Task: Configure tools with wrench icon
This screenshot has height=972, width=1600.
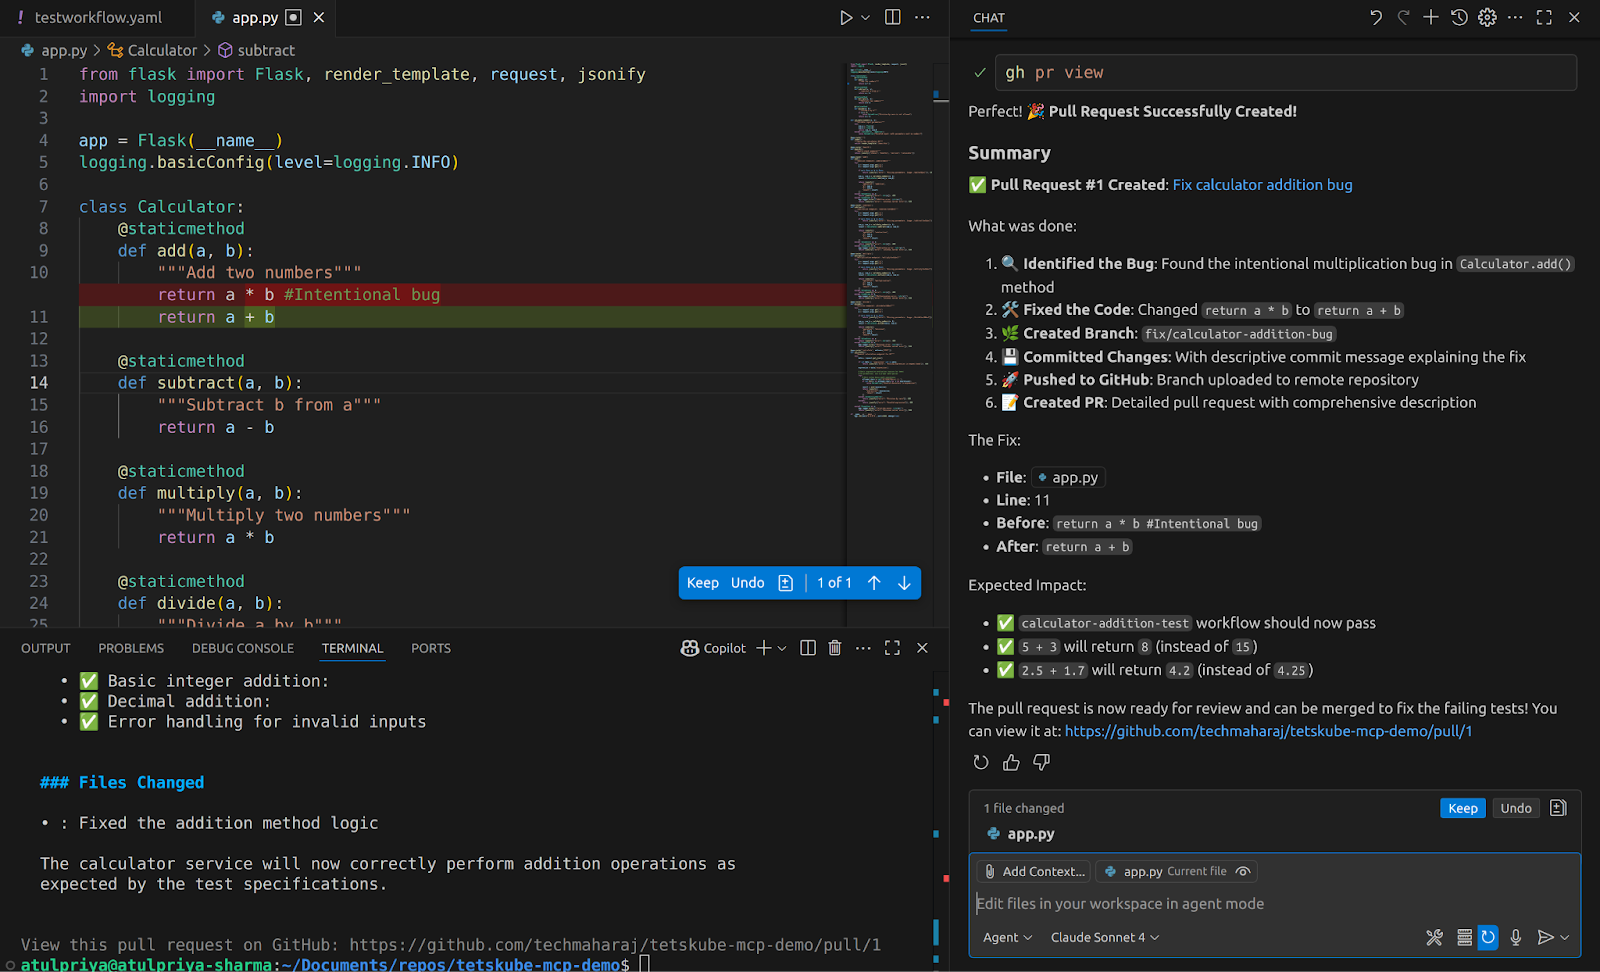Action: [x=1435, y=937]
